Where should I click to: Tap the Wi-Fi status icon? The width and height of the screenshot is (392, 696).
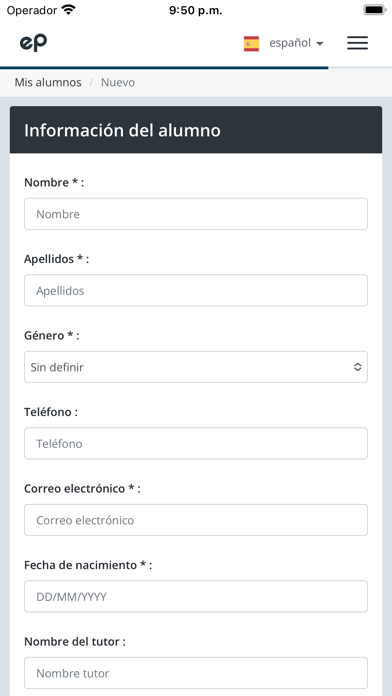click(68, 10)
